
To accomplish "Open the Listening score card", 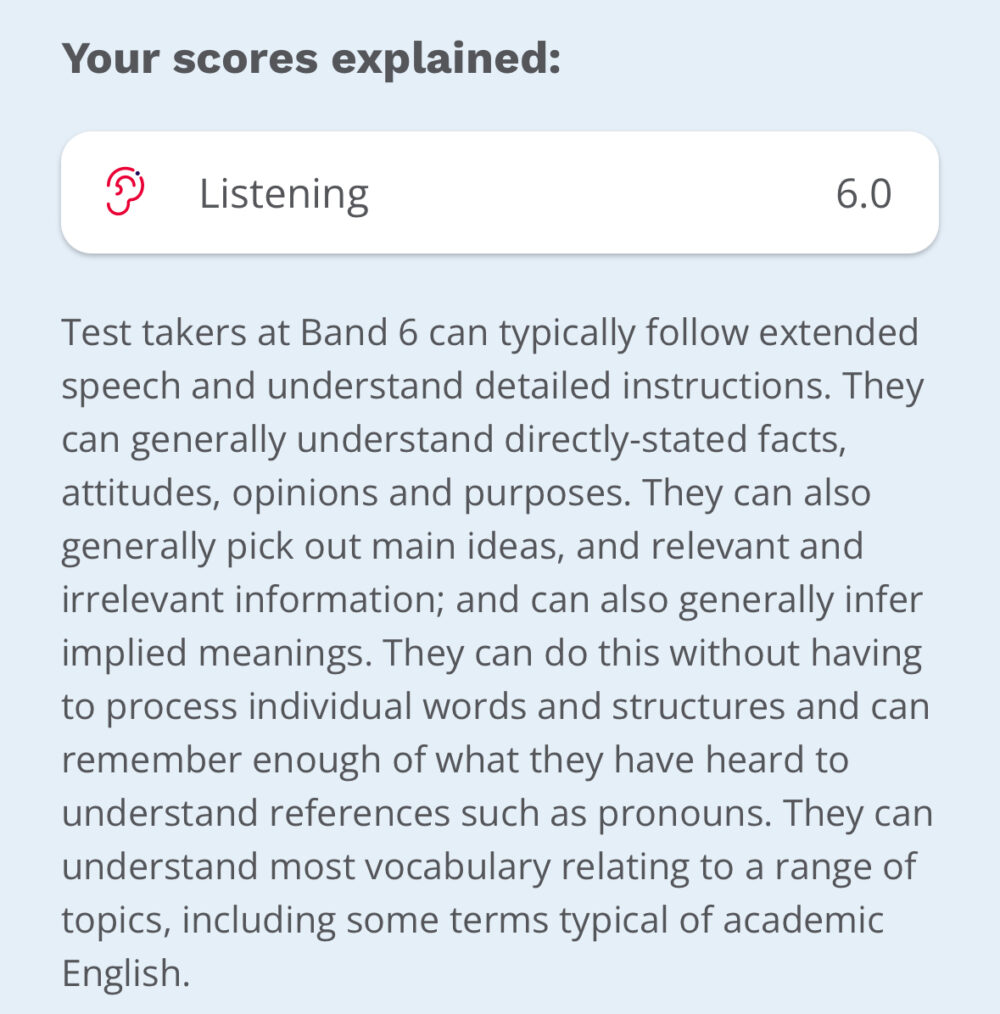I will coord(499,193).
